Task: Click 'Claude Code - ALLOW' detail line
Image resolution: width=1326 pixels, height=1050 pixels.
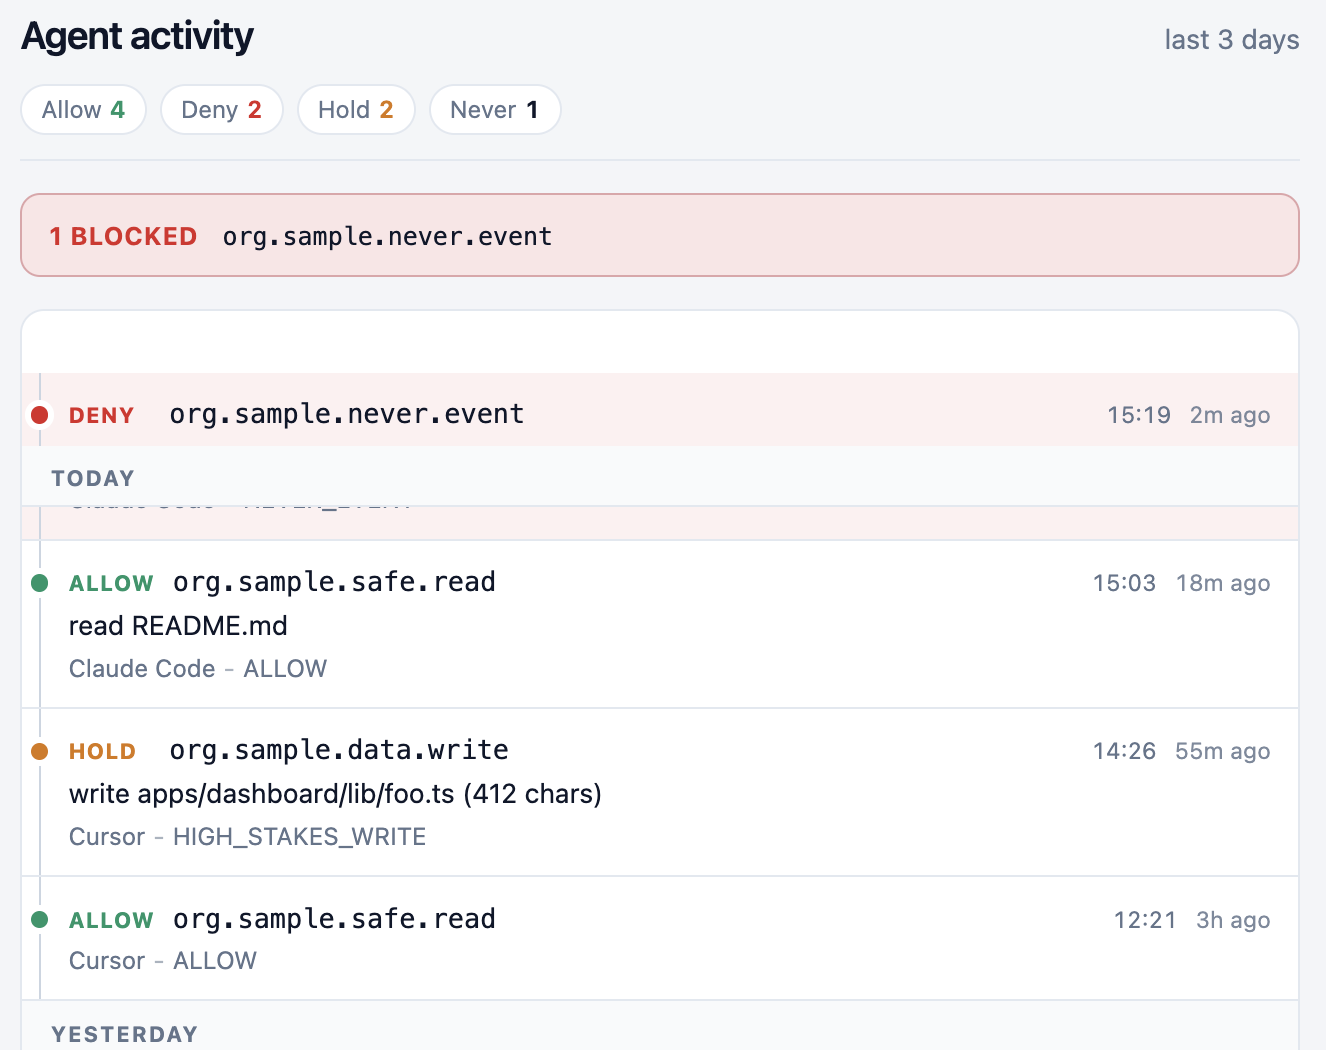Action: pos(198,669)
